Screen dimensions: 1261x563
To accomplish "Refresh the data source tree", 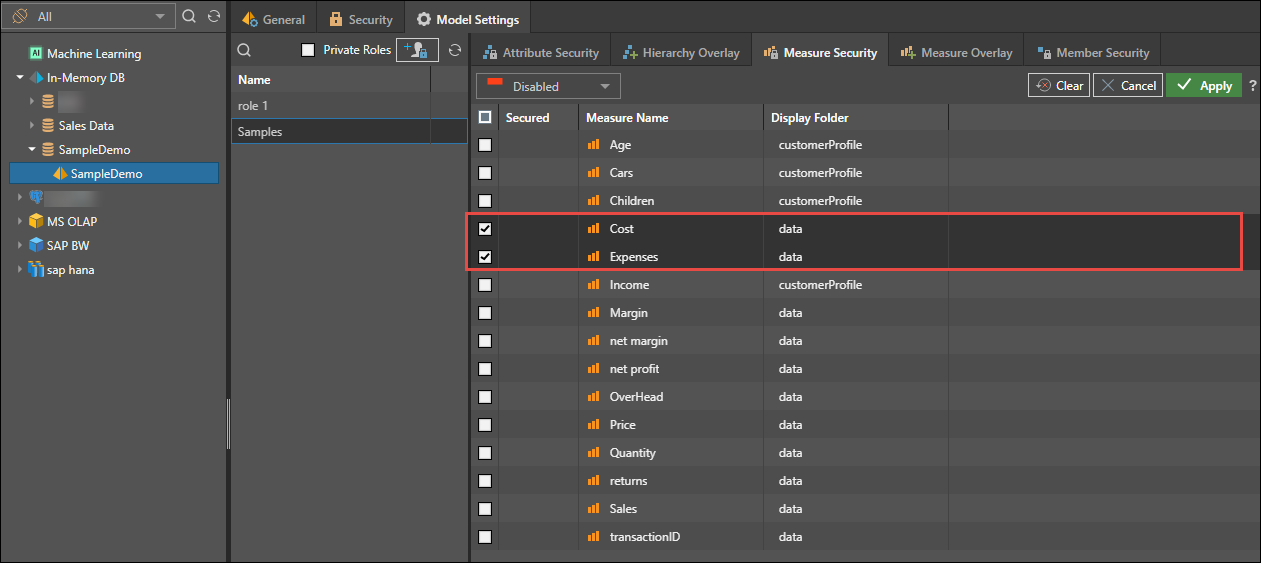I will point(213,17).
